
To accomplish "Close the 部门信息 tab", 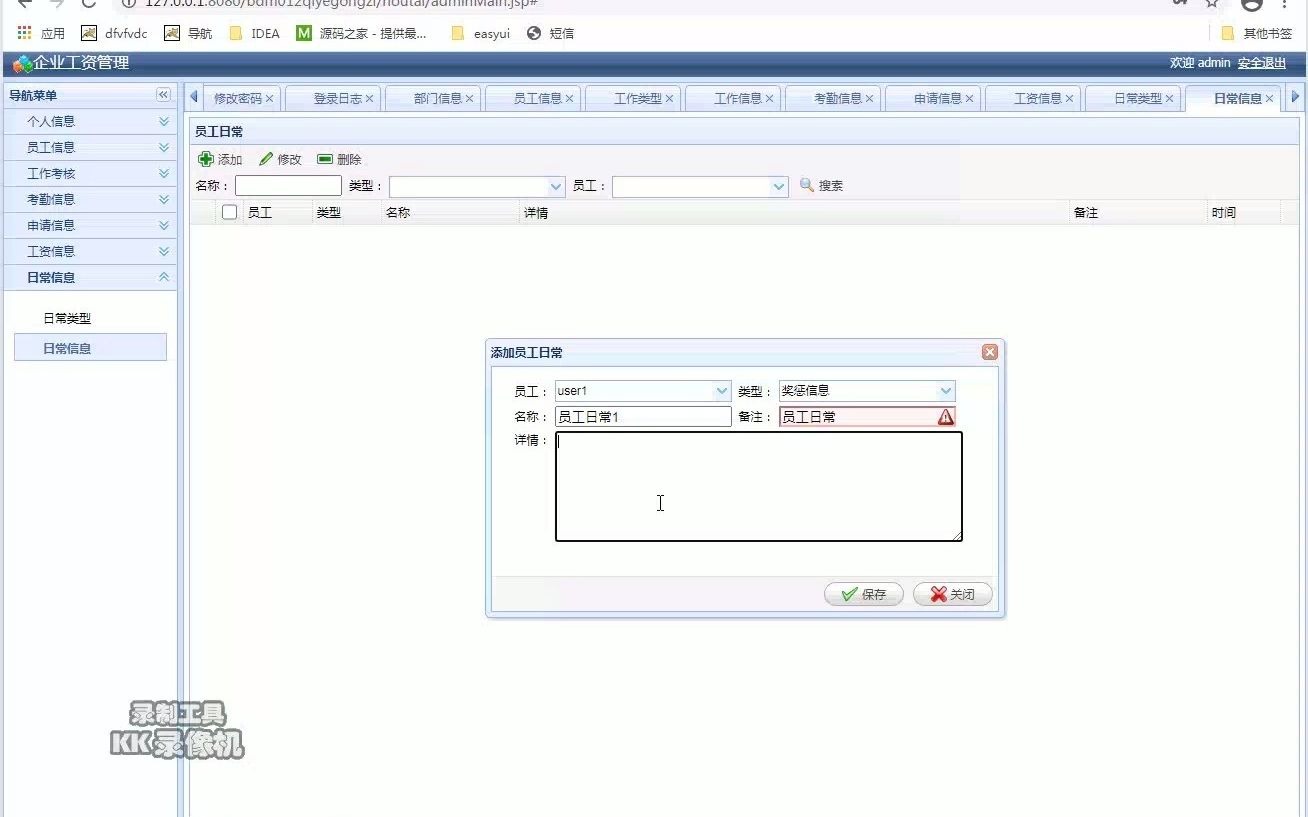I will pyautogui.click(x=469, y=99).
